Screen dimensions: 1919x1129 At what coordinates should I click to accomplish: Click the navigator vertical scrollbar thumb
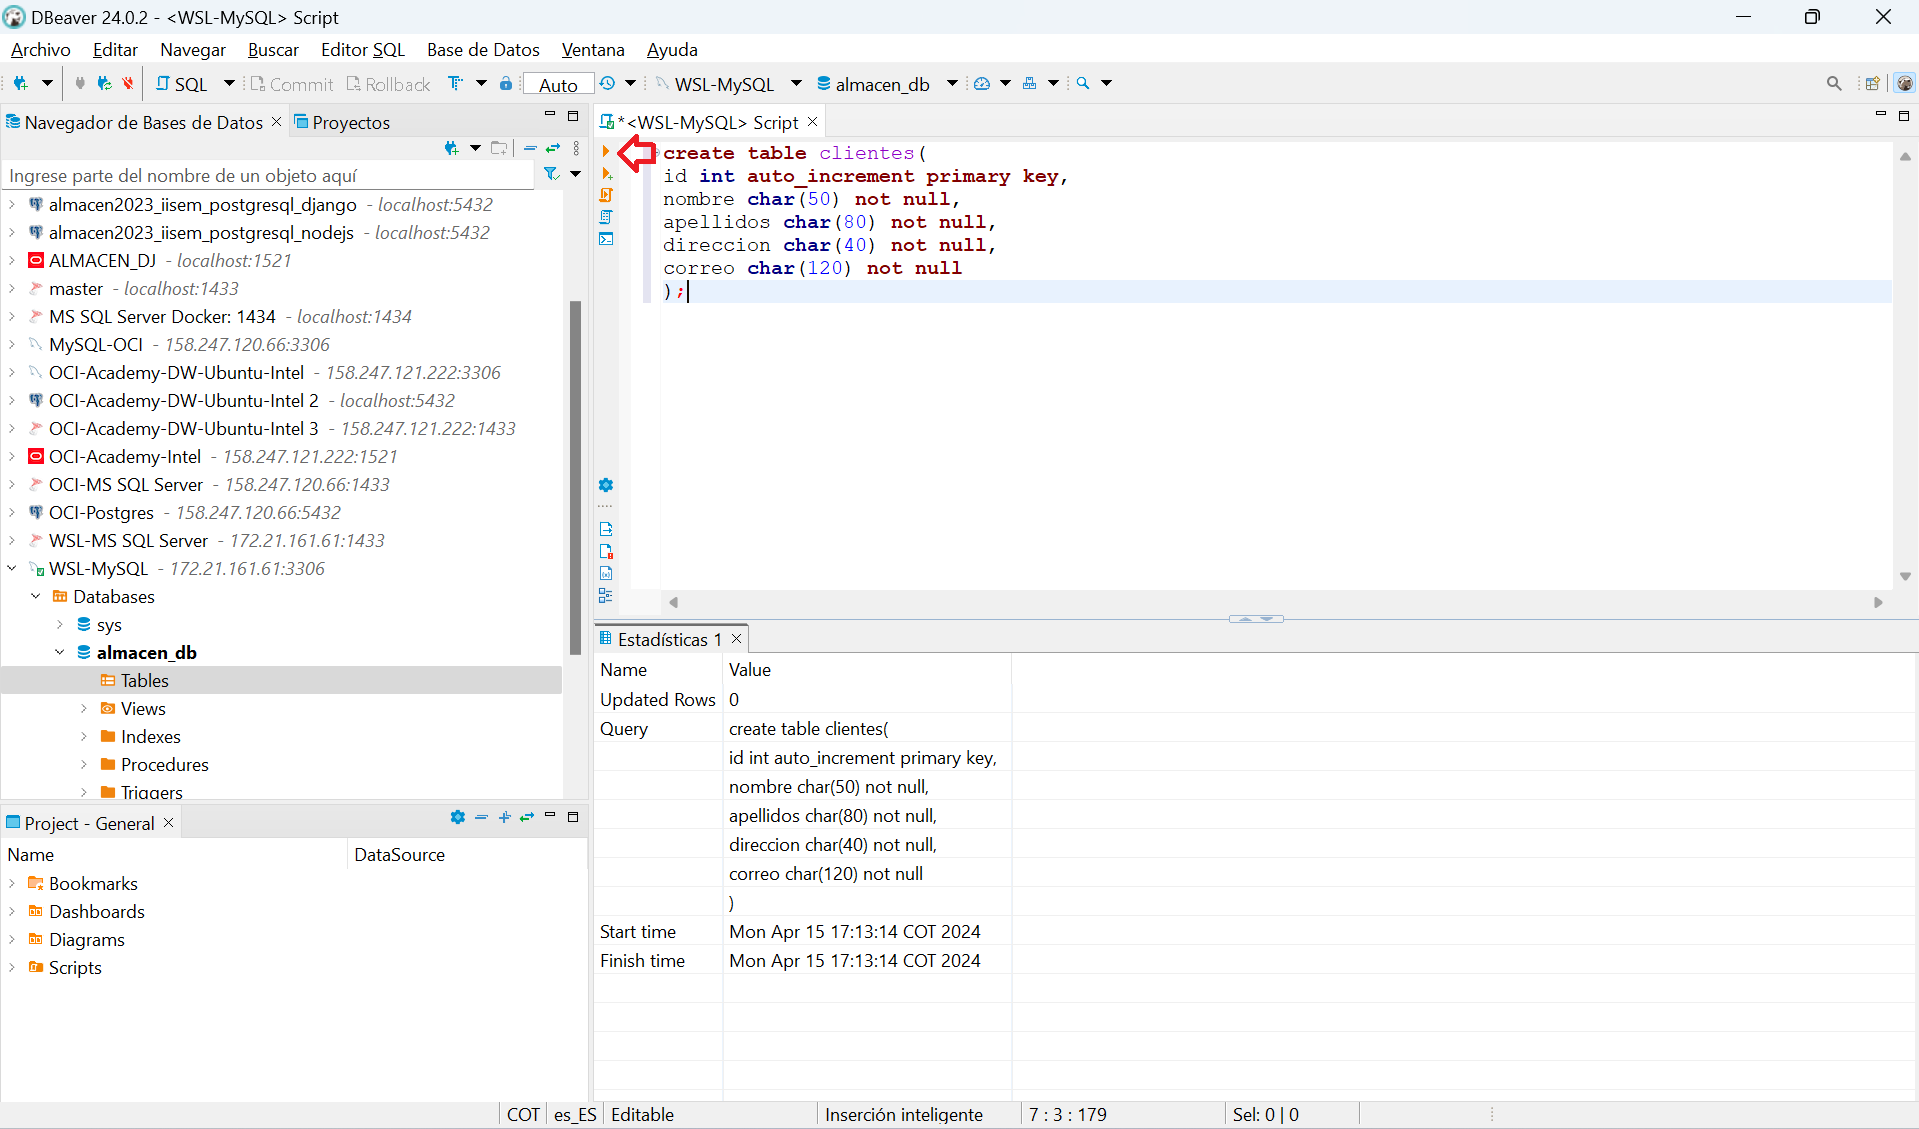pos(575,477)
